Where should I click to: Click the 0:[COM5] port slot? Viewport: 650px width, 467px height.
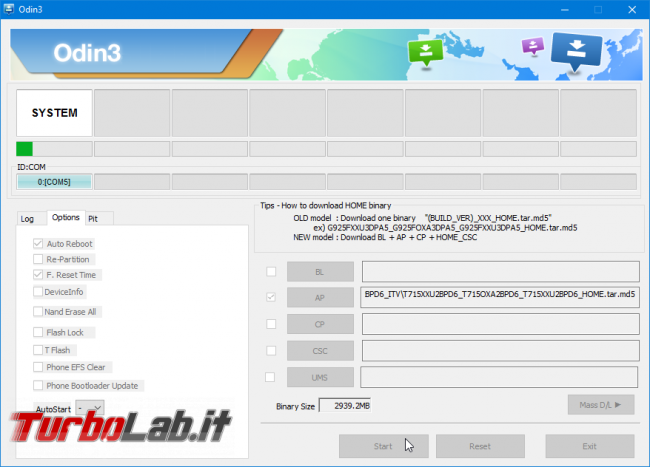(x=54, y=182)
